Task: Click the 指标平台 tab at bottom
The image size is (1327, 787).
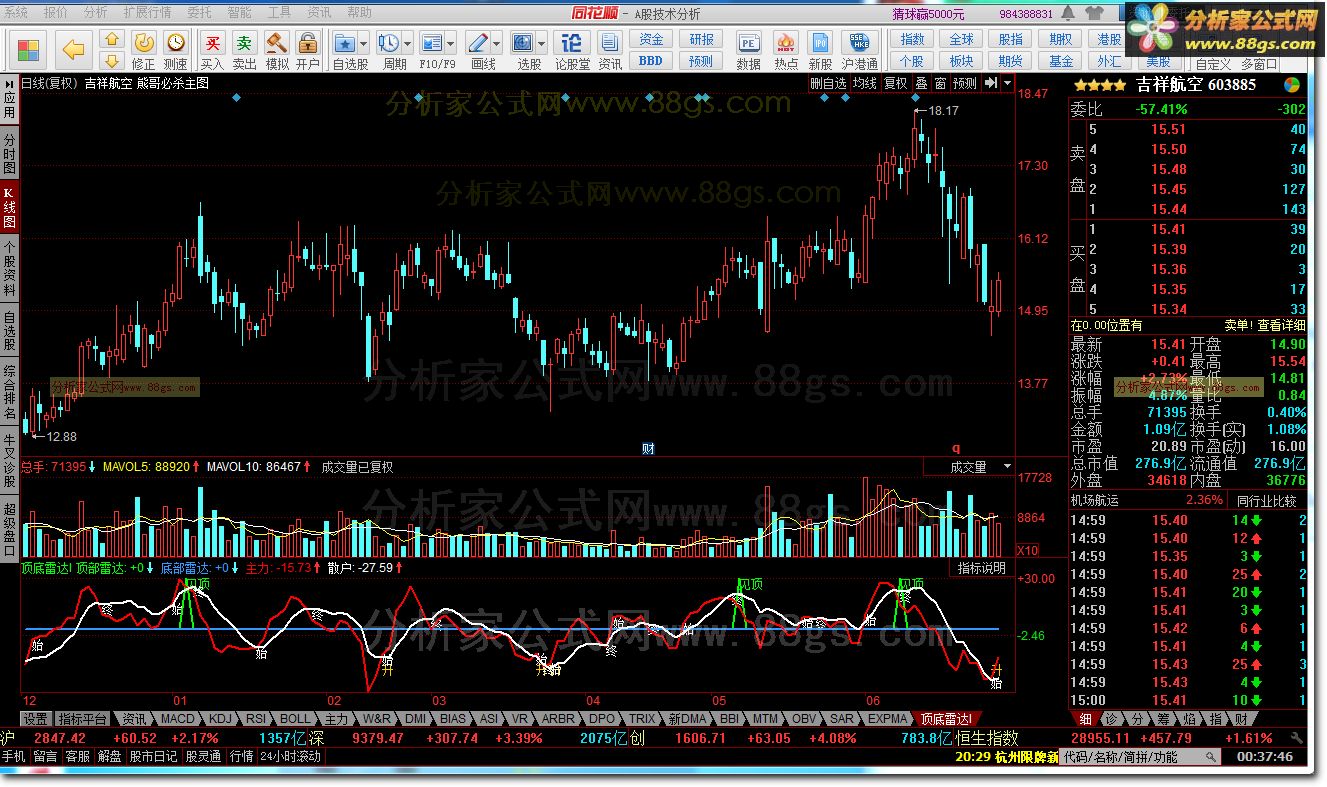Action: 82,719
